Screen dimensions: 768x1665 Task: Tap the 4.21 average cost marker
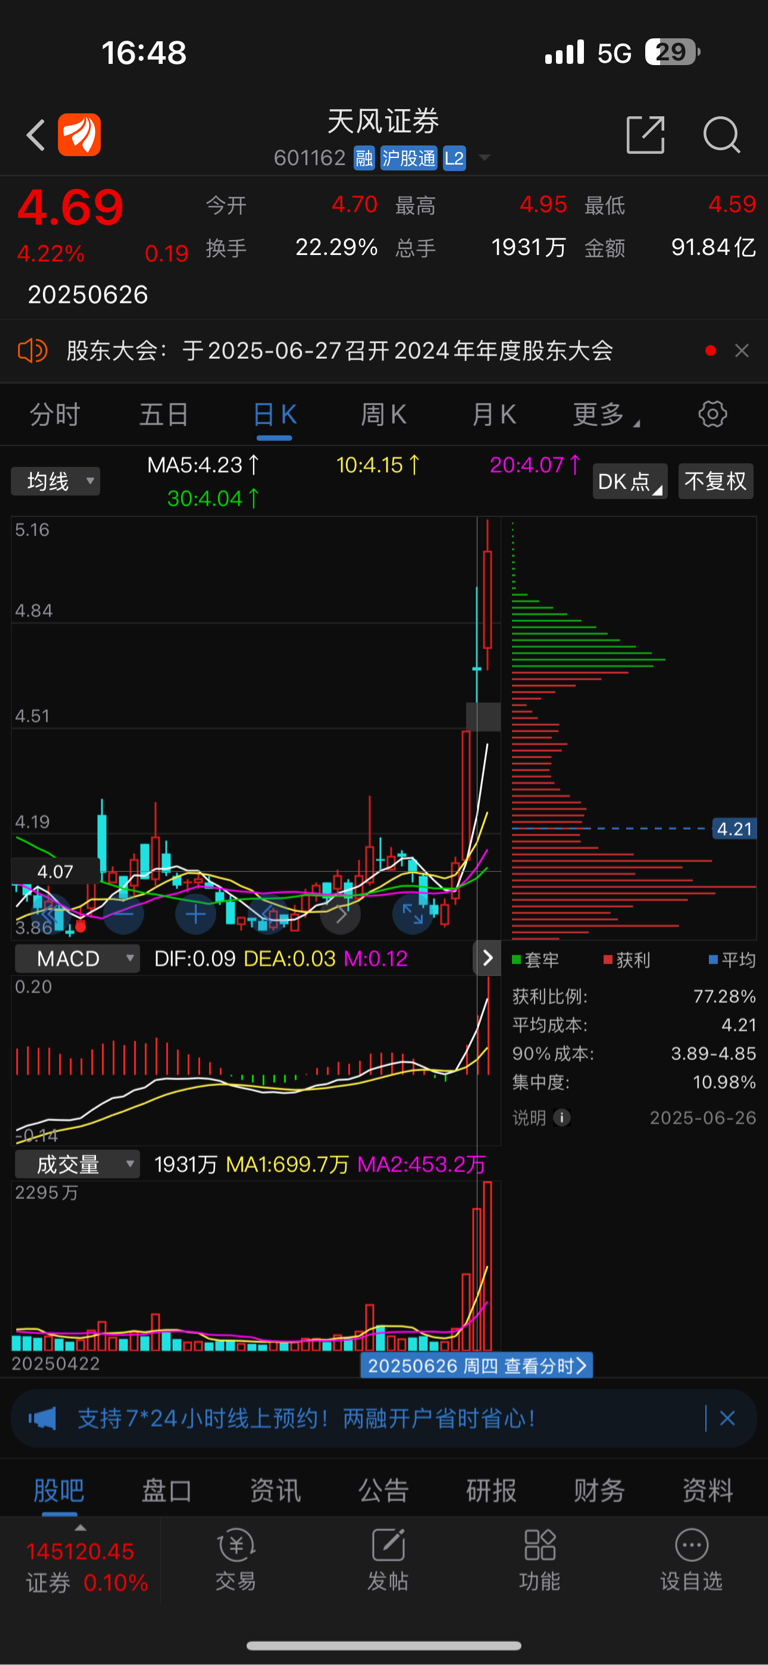coord(734,829)
